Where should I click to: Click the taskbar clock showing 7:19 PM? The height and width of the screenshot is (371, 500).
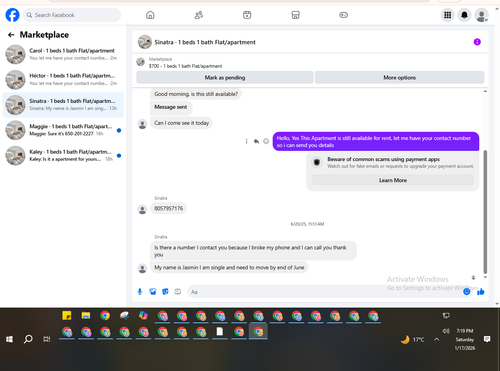465,339
